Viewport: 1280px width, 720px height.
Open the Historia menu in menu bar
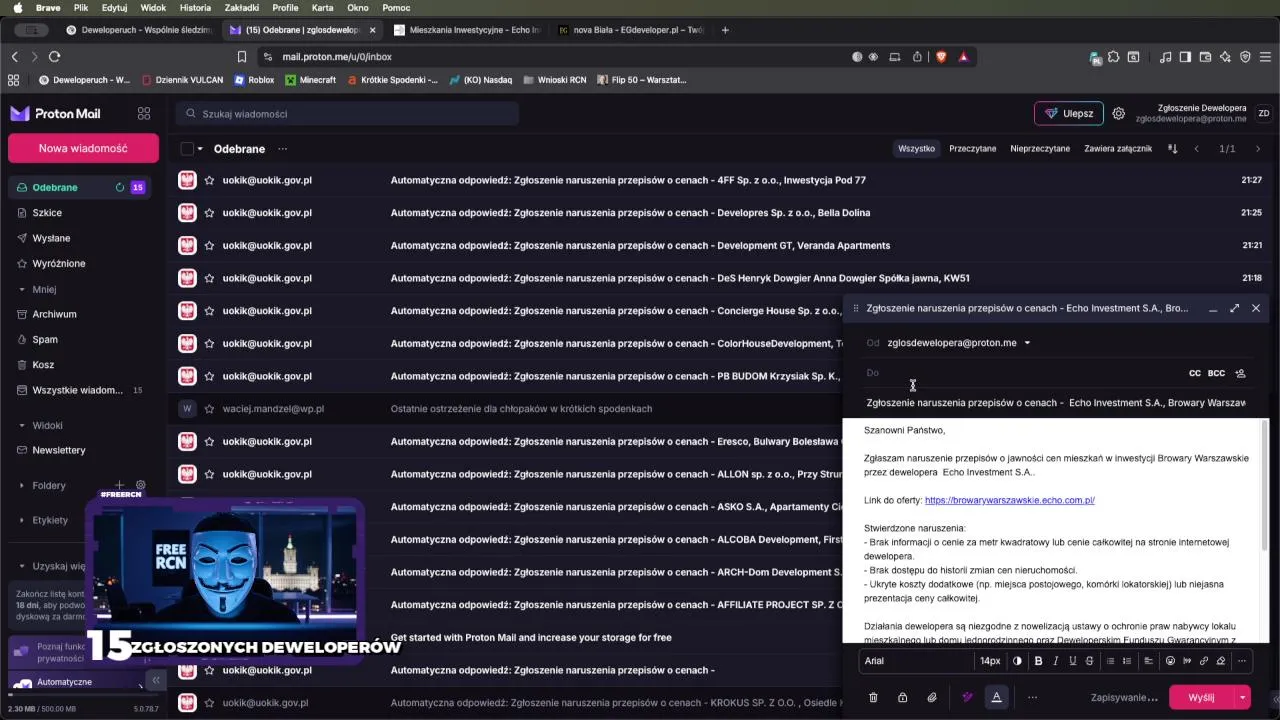[x=195, y=8]
